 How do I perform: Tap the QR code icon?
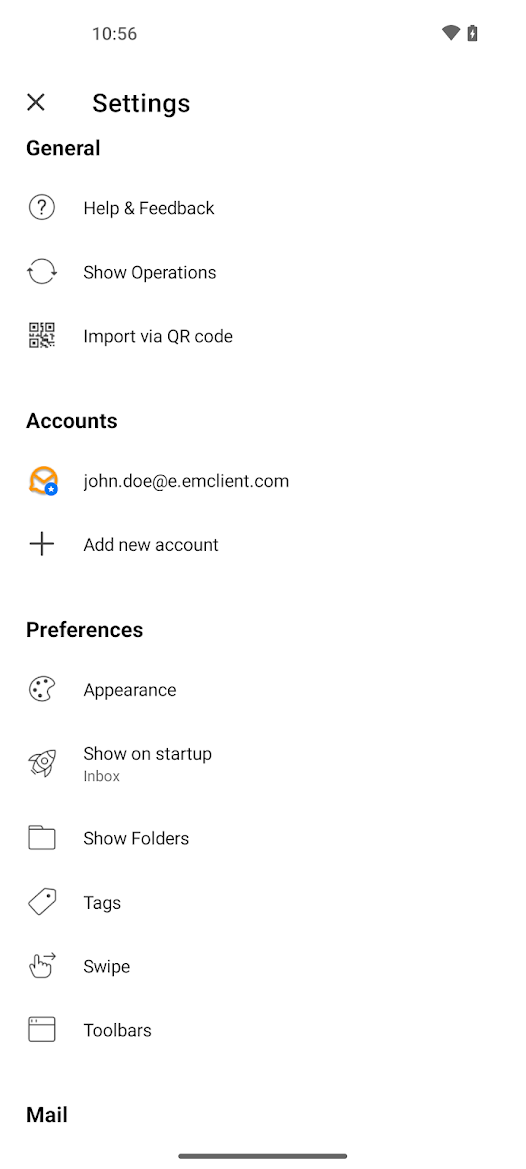42,335
